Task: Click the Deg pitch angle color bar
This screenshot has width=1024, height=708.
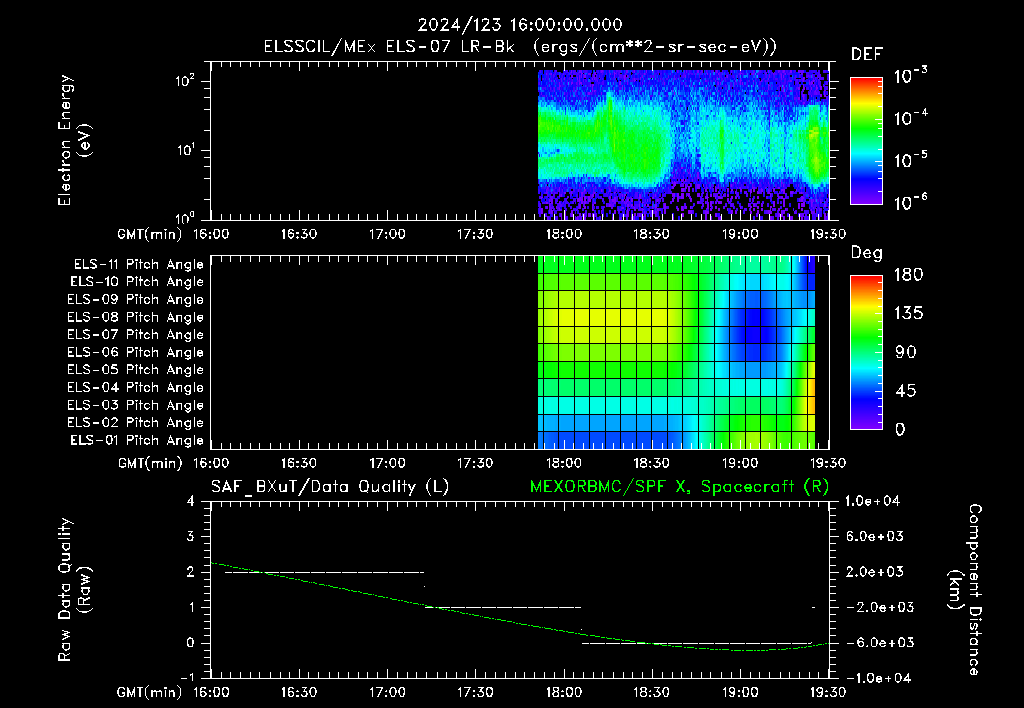Action: 866,353
